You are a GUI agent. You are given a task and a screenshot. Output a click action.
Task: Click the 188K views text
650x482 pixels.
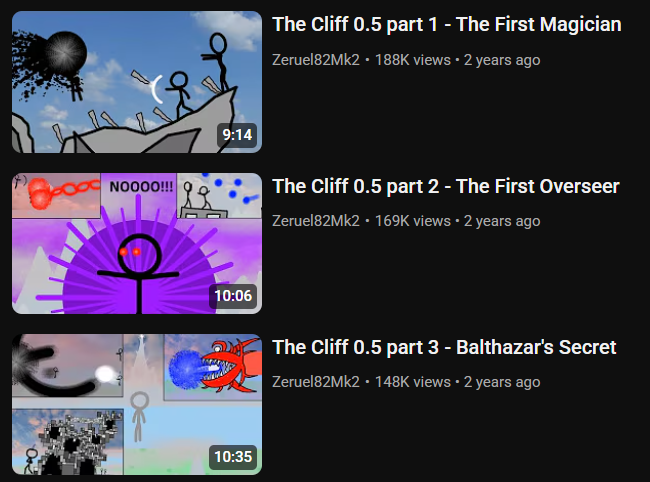[x=412, y=60]
